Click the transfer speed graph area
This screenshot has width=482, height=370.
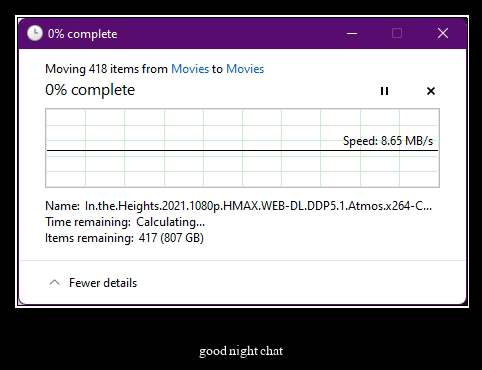pyautogui.click(x=242, y=148)
